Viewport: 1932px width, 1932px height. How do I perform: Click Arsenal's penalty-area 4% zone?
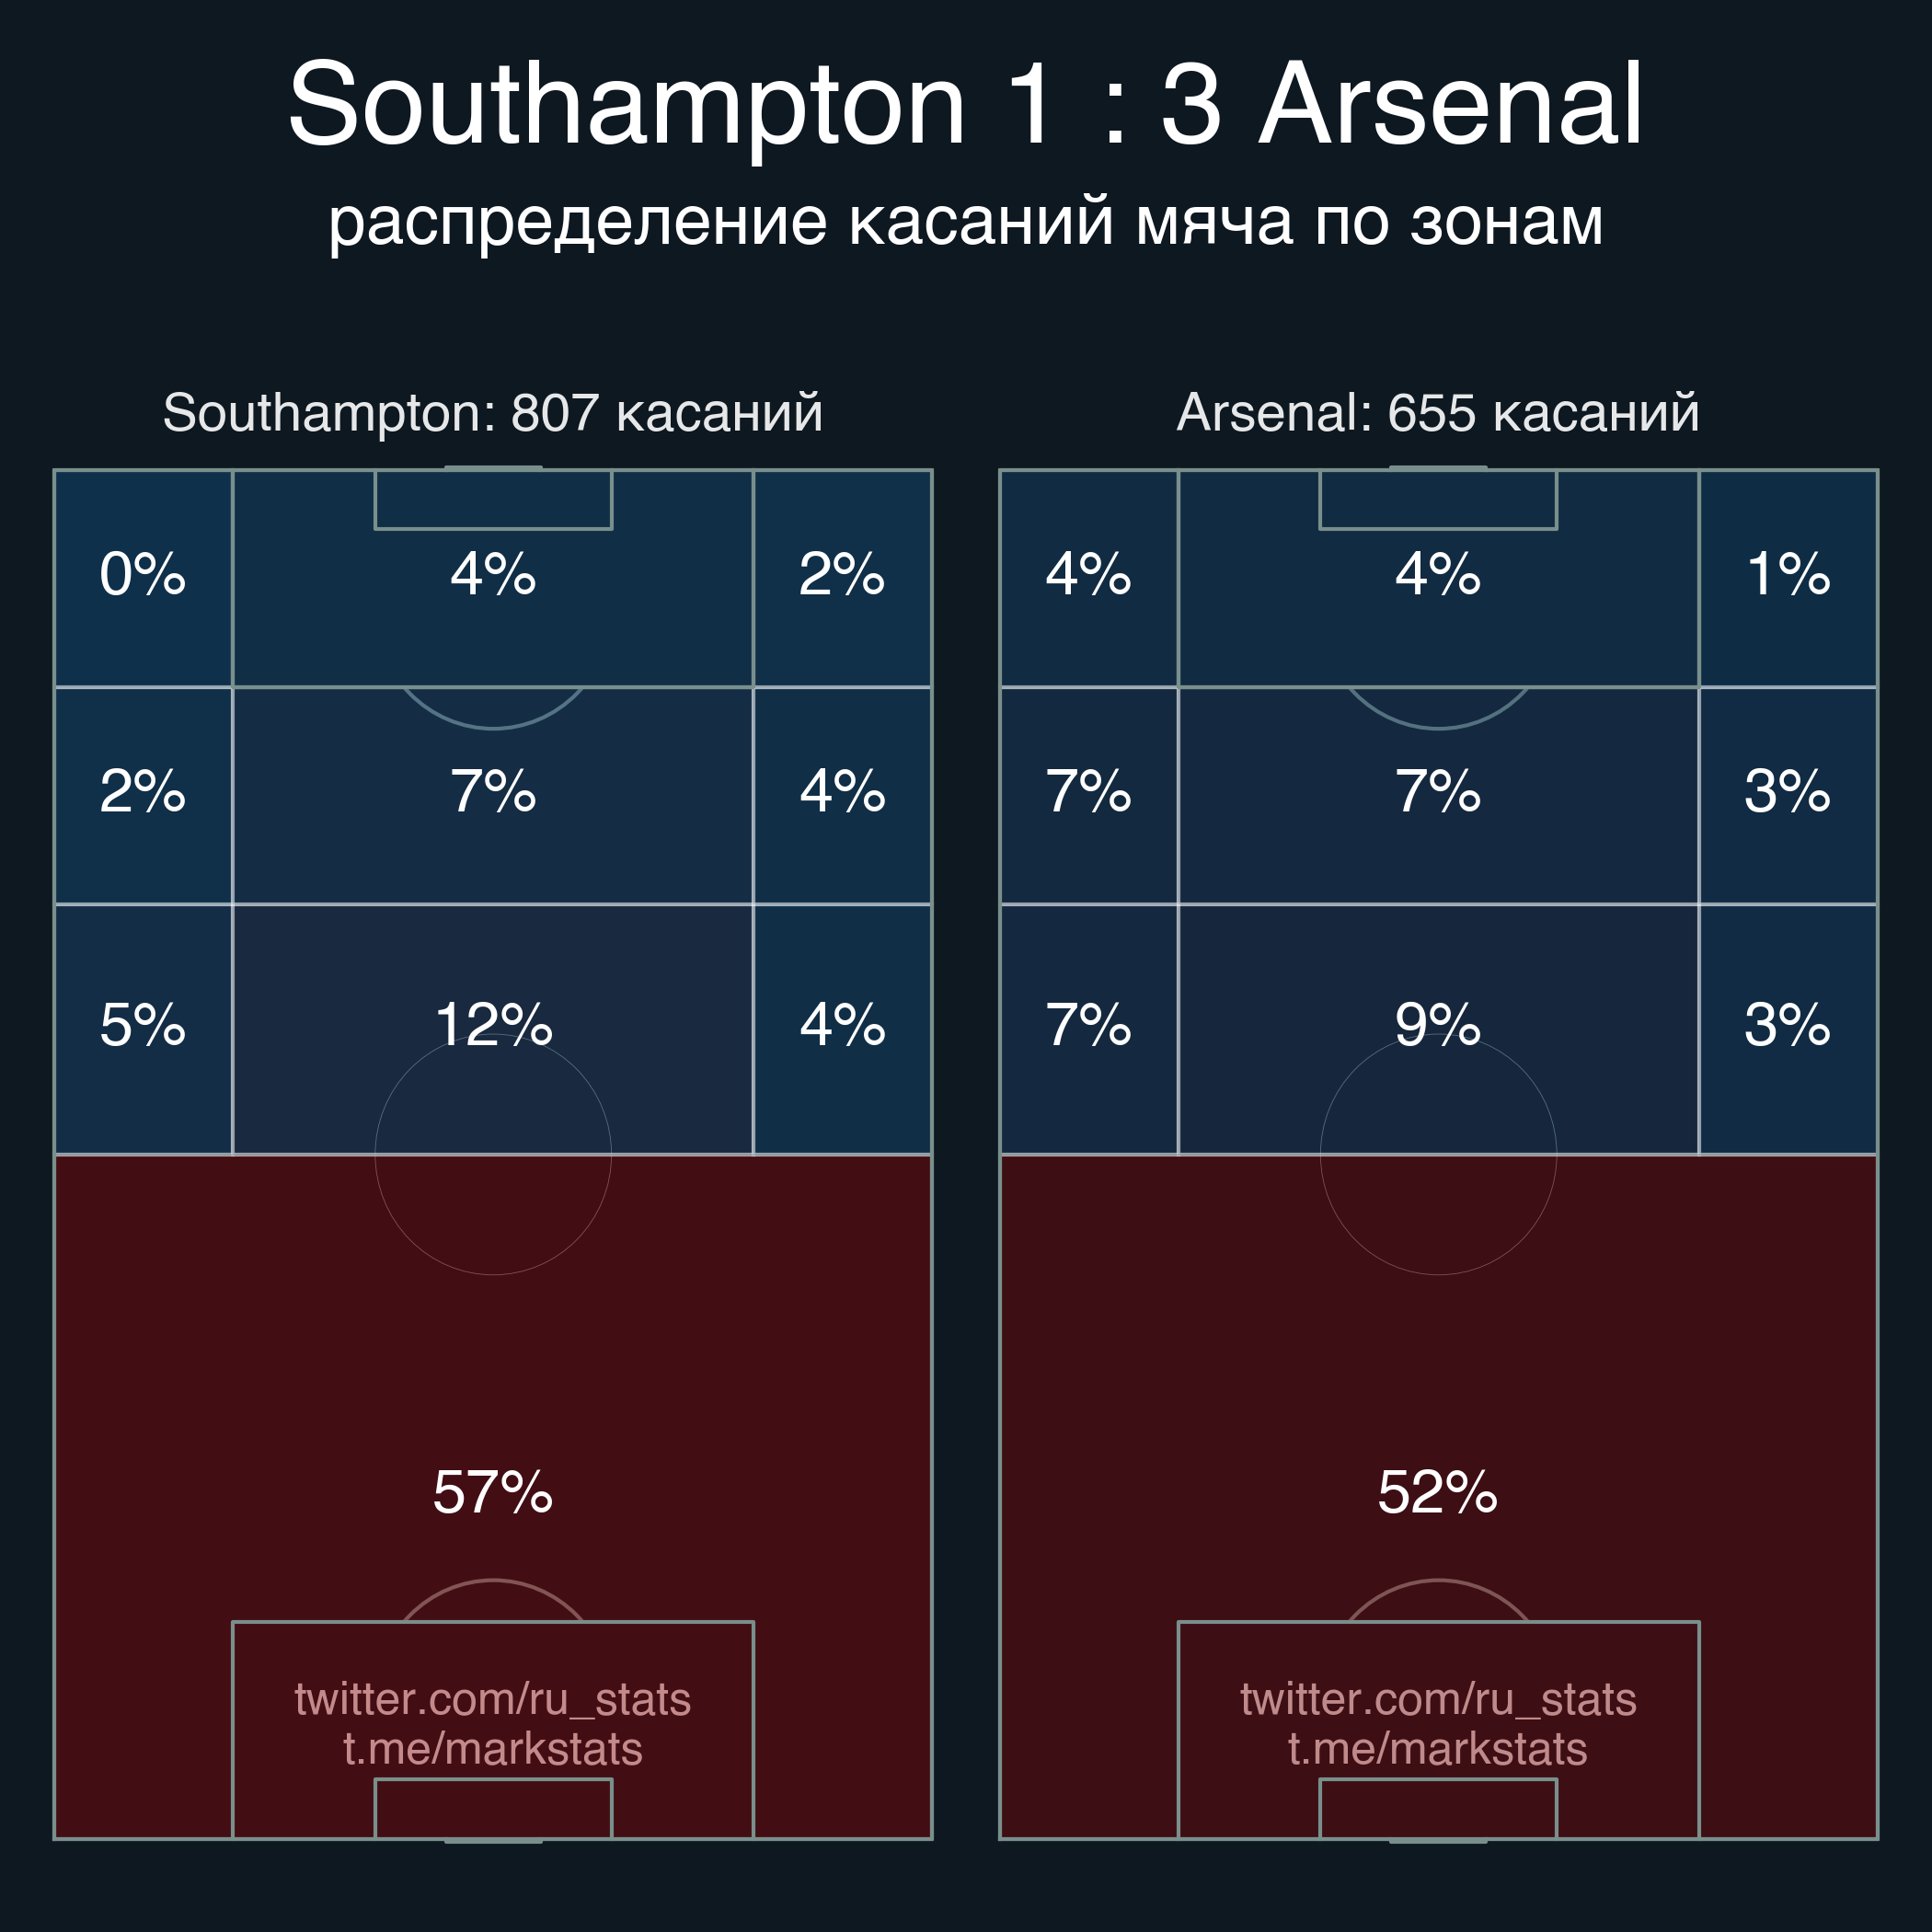click(1438, 575)
